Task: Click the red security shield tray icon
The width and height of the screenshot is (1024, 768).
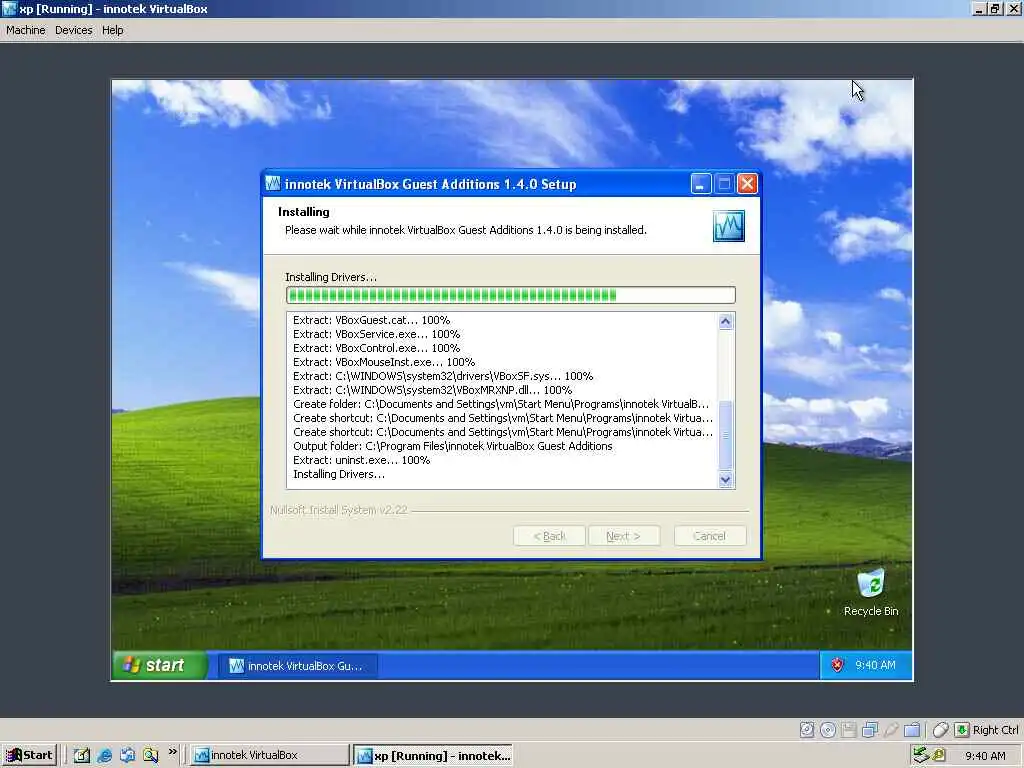Action: click(x=837, y=665)
